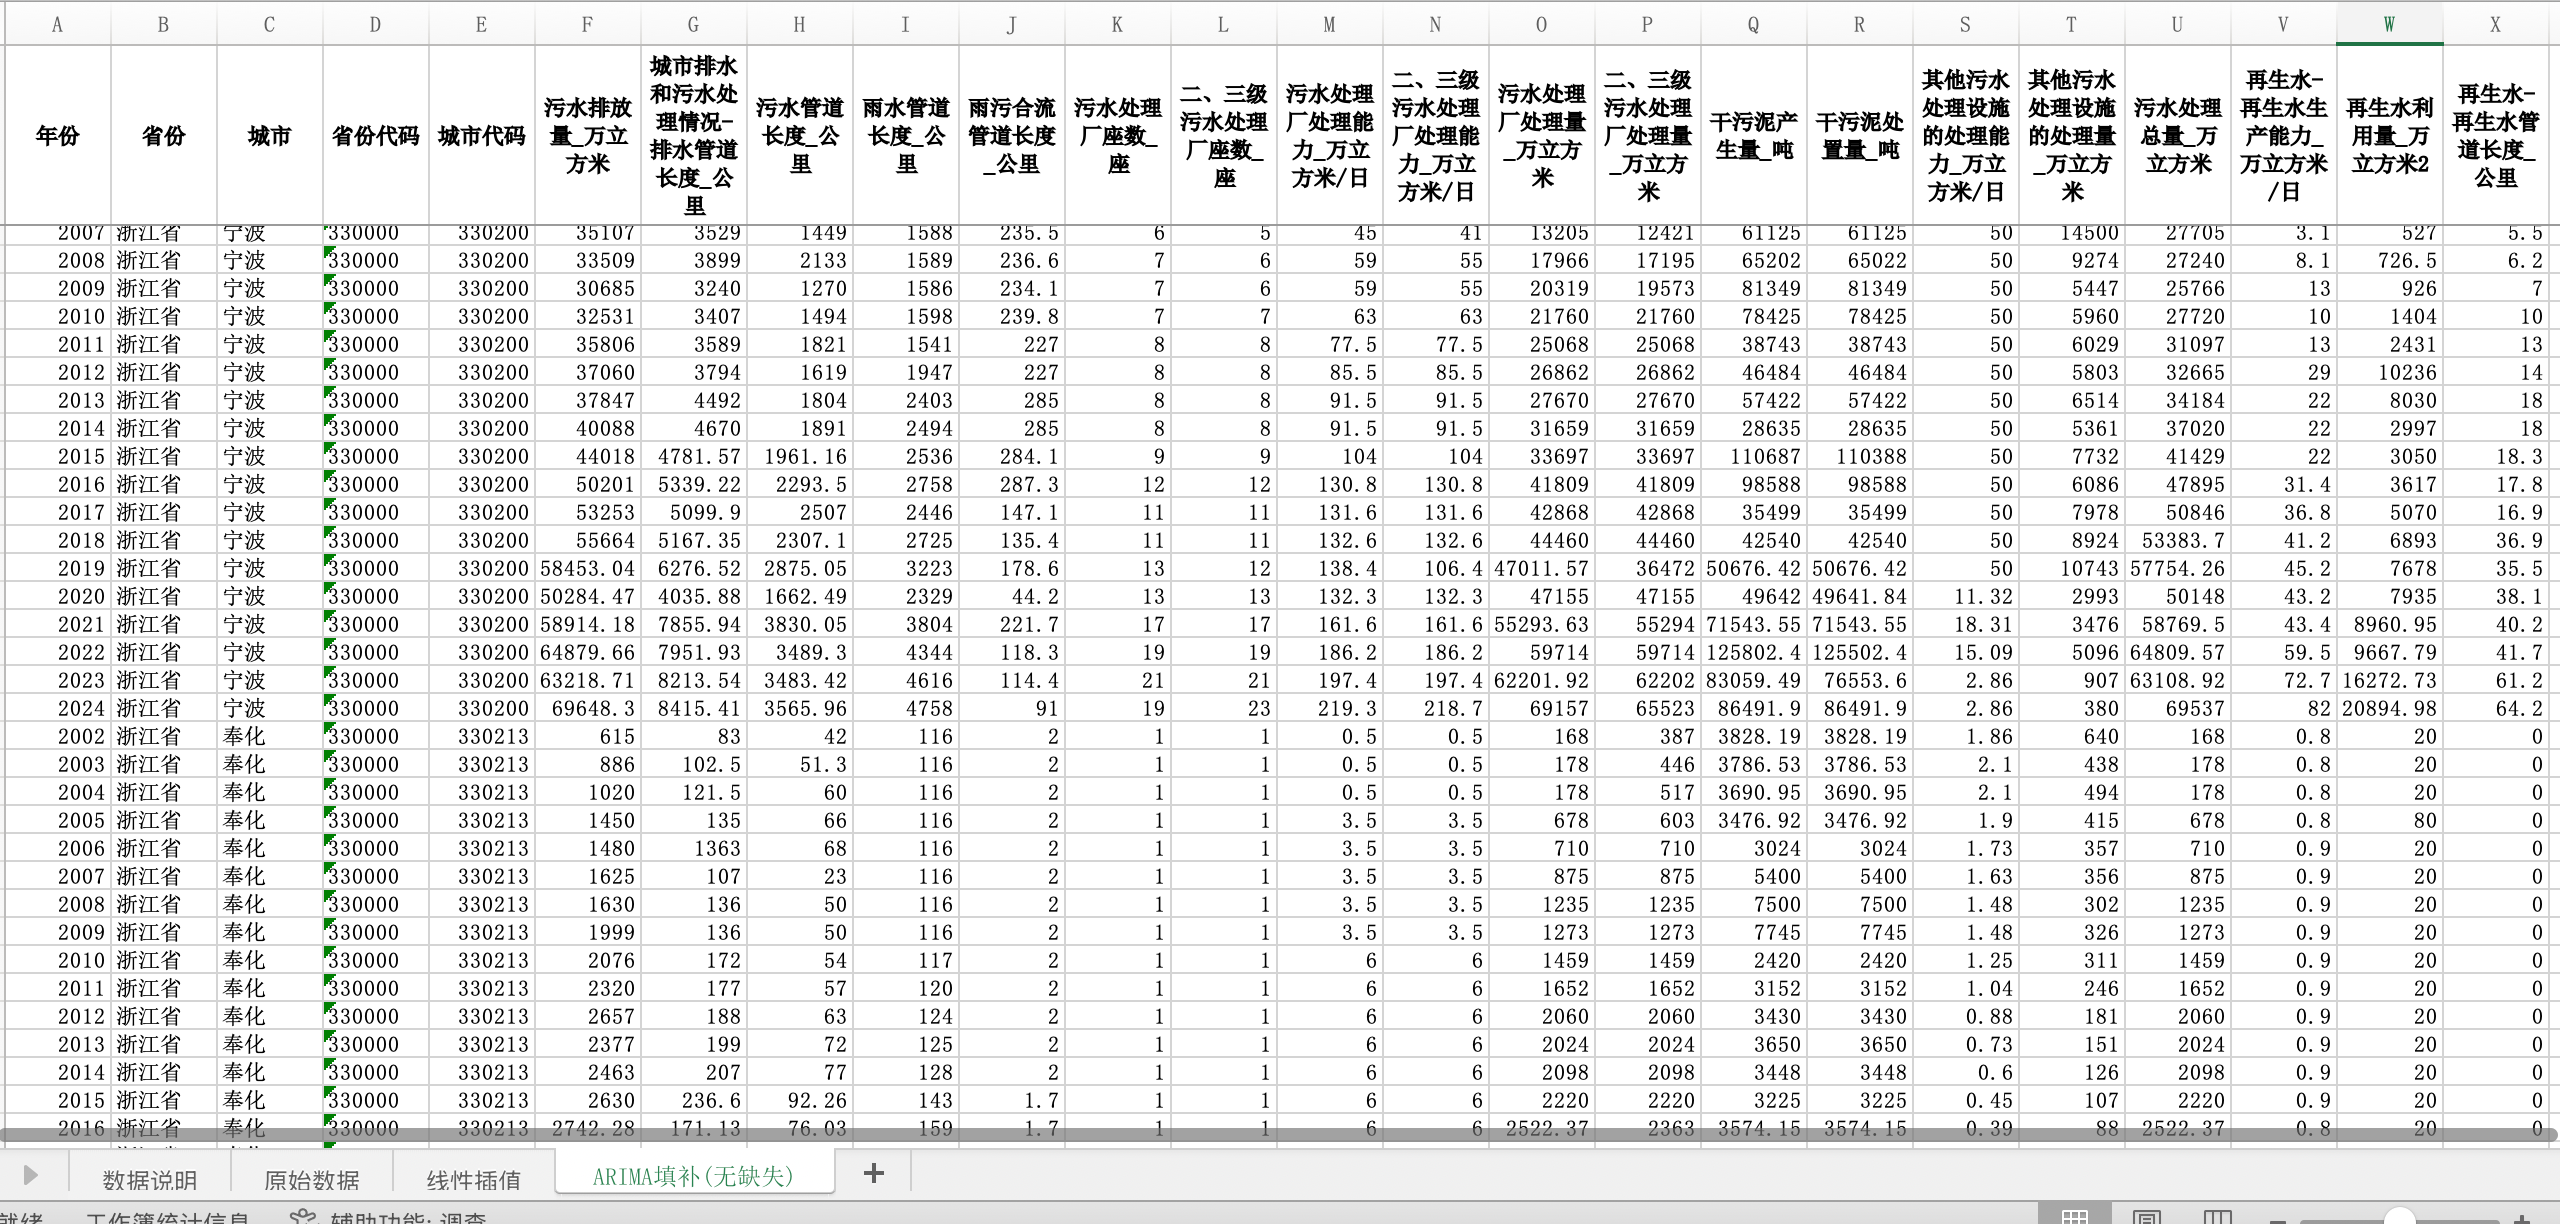
Task: Click 工作簿统计信息 in status bar
Action: 168,1220
